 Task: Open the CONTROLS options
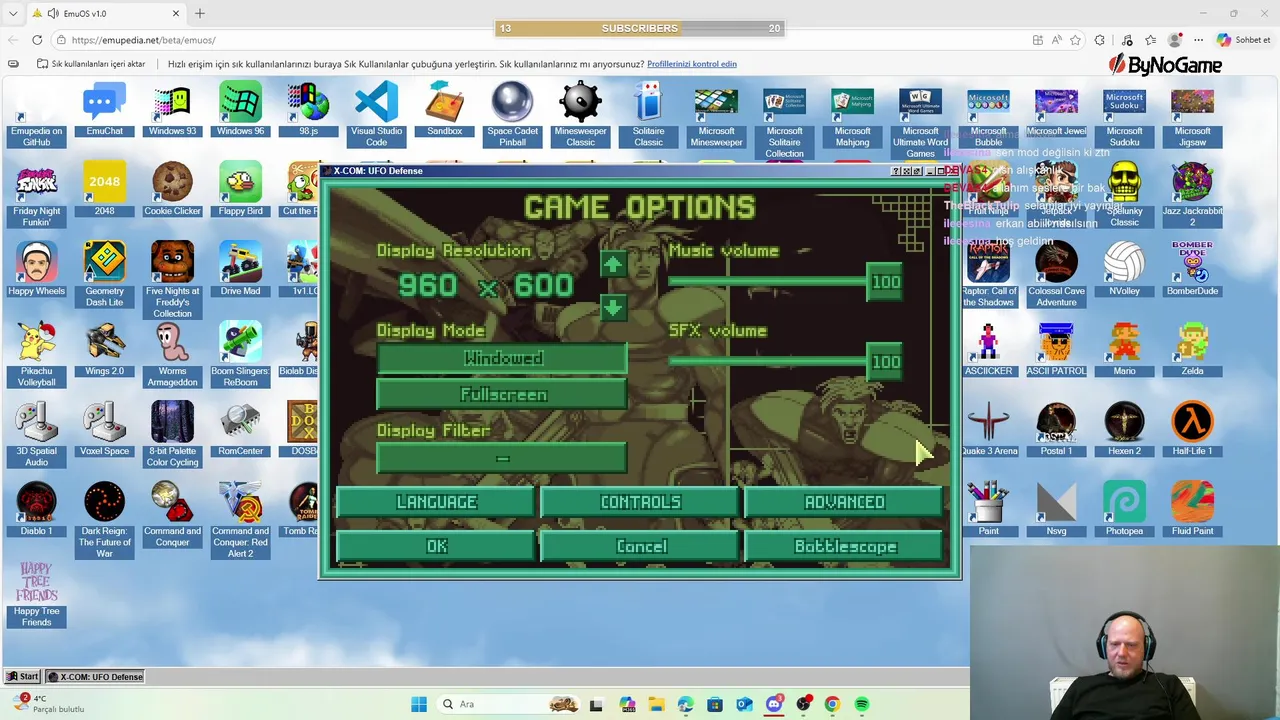(640, 502)
